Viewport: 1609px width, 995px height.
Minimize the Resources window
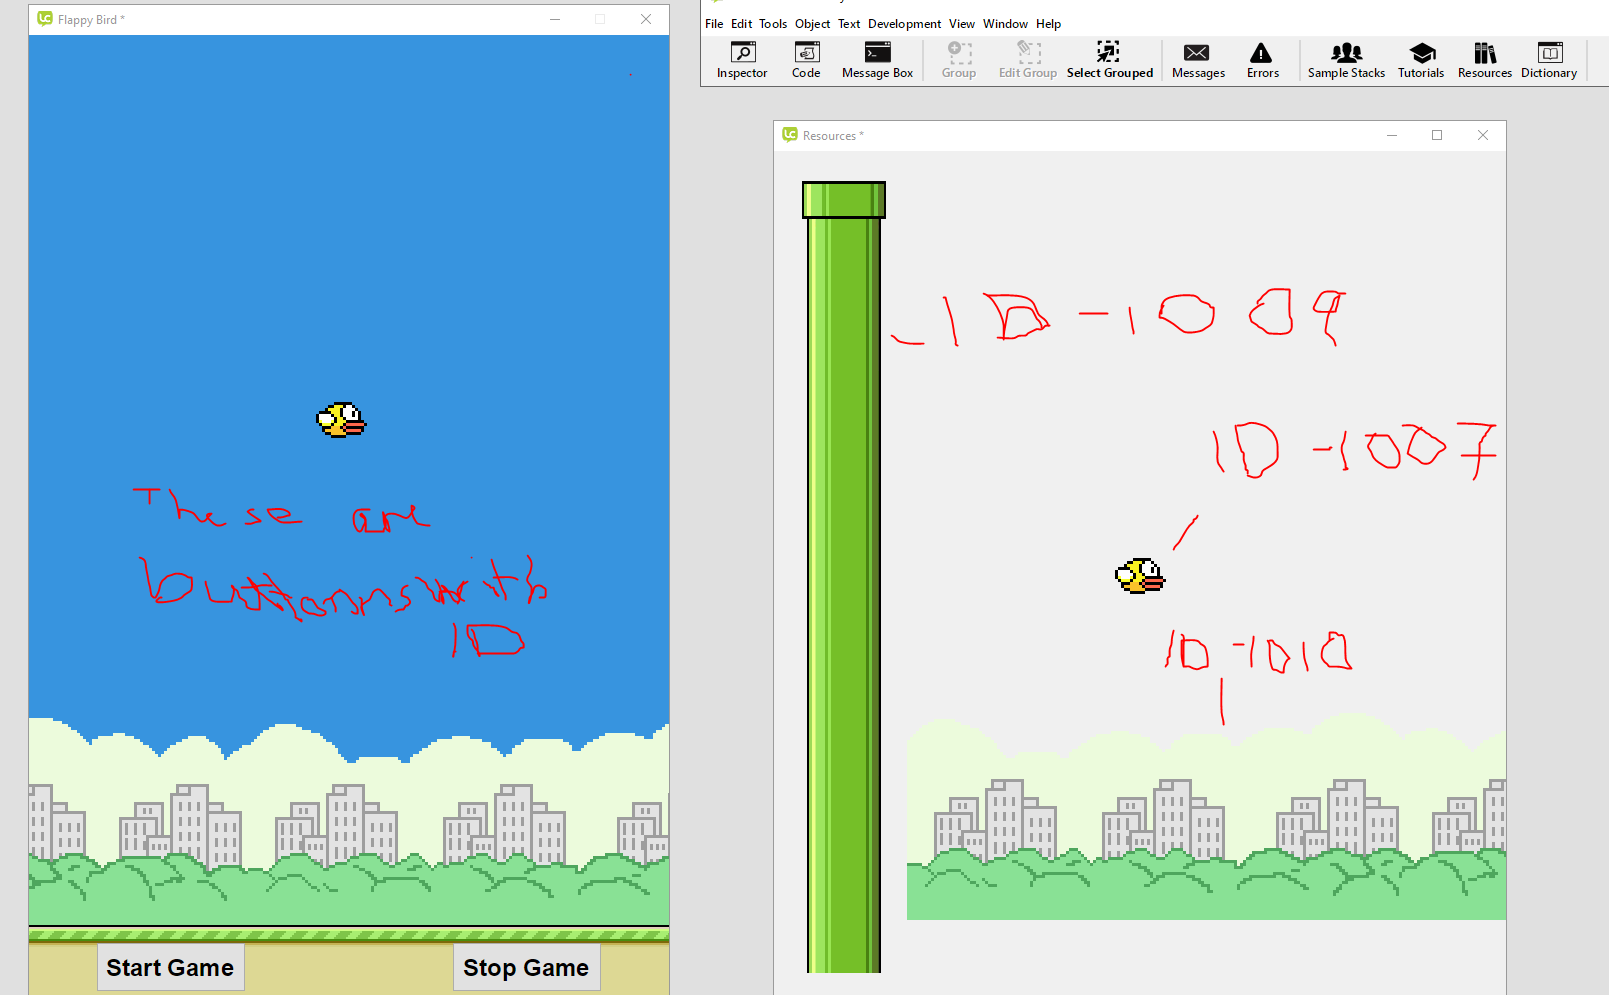(x=1391, y=135)
